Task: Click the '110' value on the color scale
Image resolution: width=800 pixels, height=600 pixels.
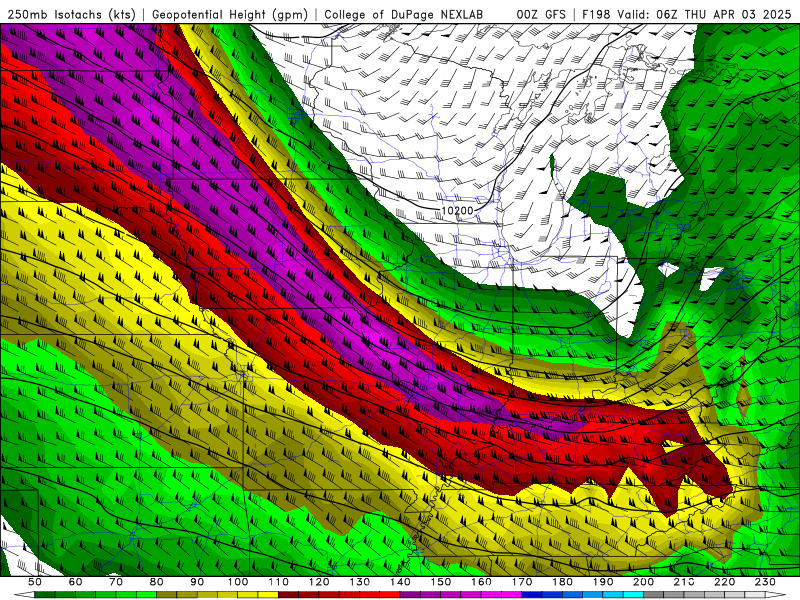Action: coord(278,582)
